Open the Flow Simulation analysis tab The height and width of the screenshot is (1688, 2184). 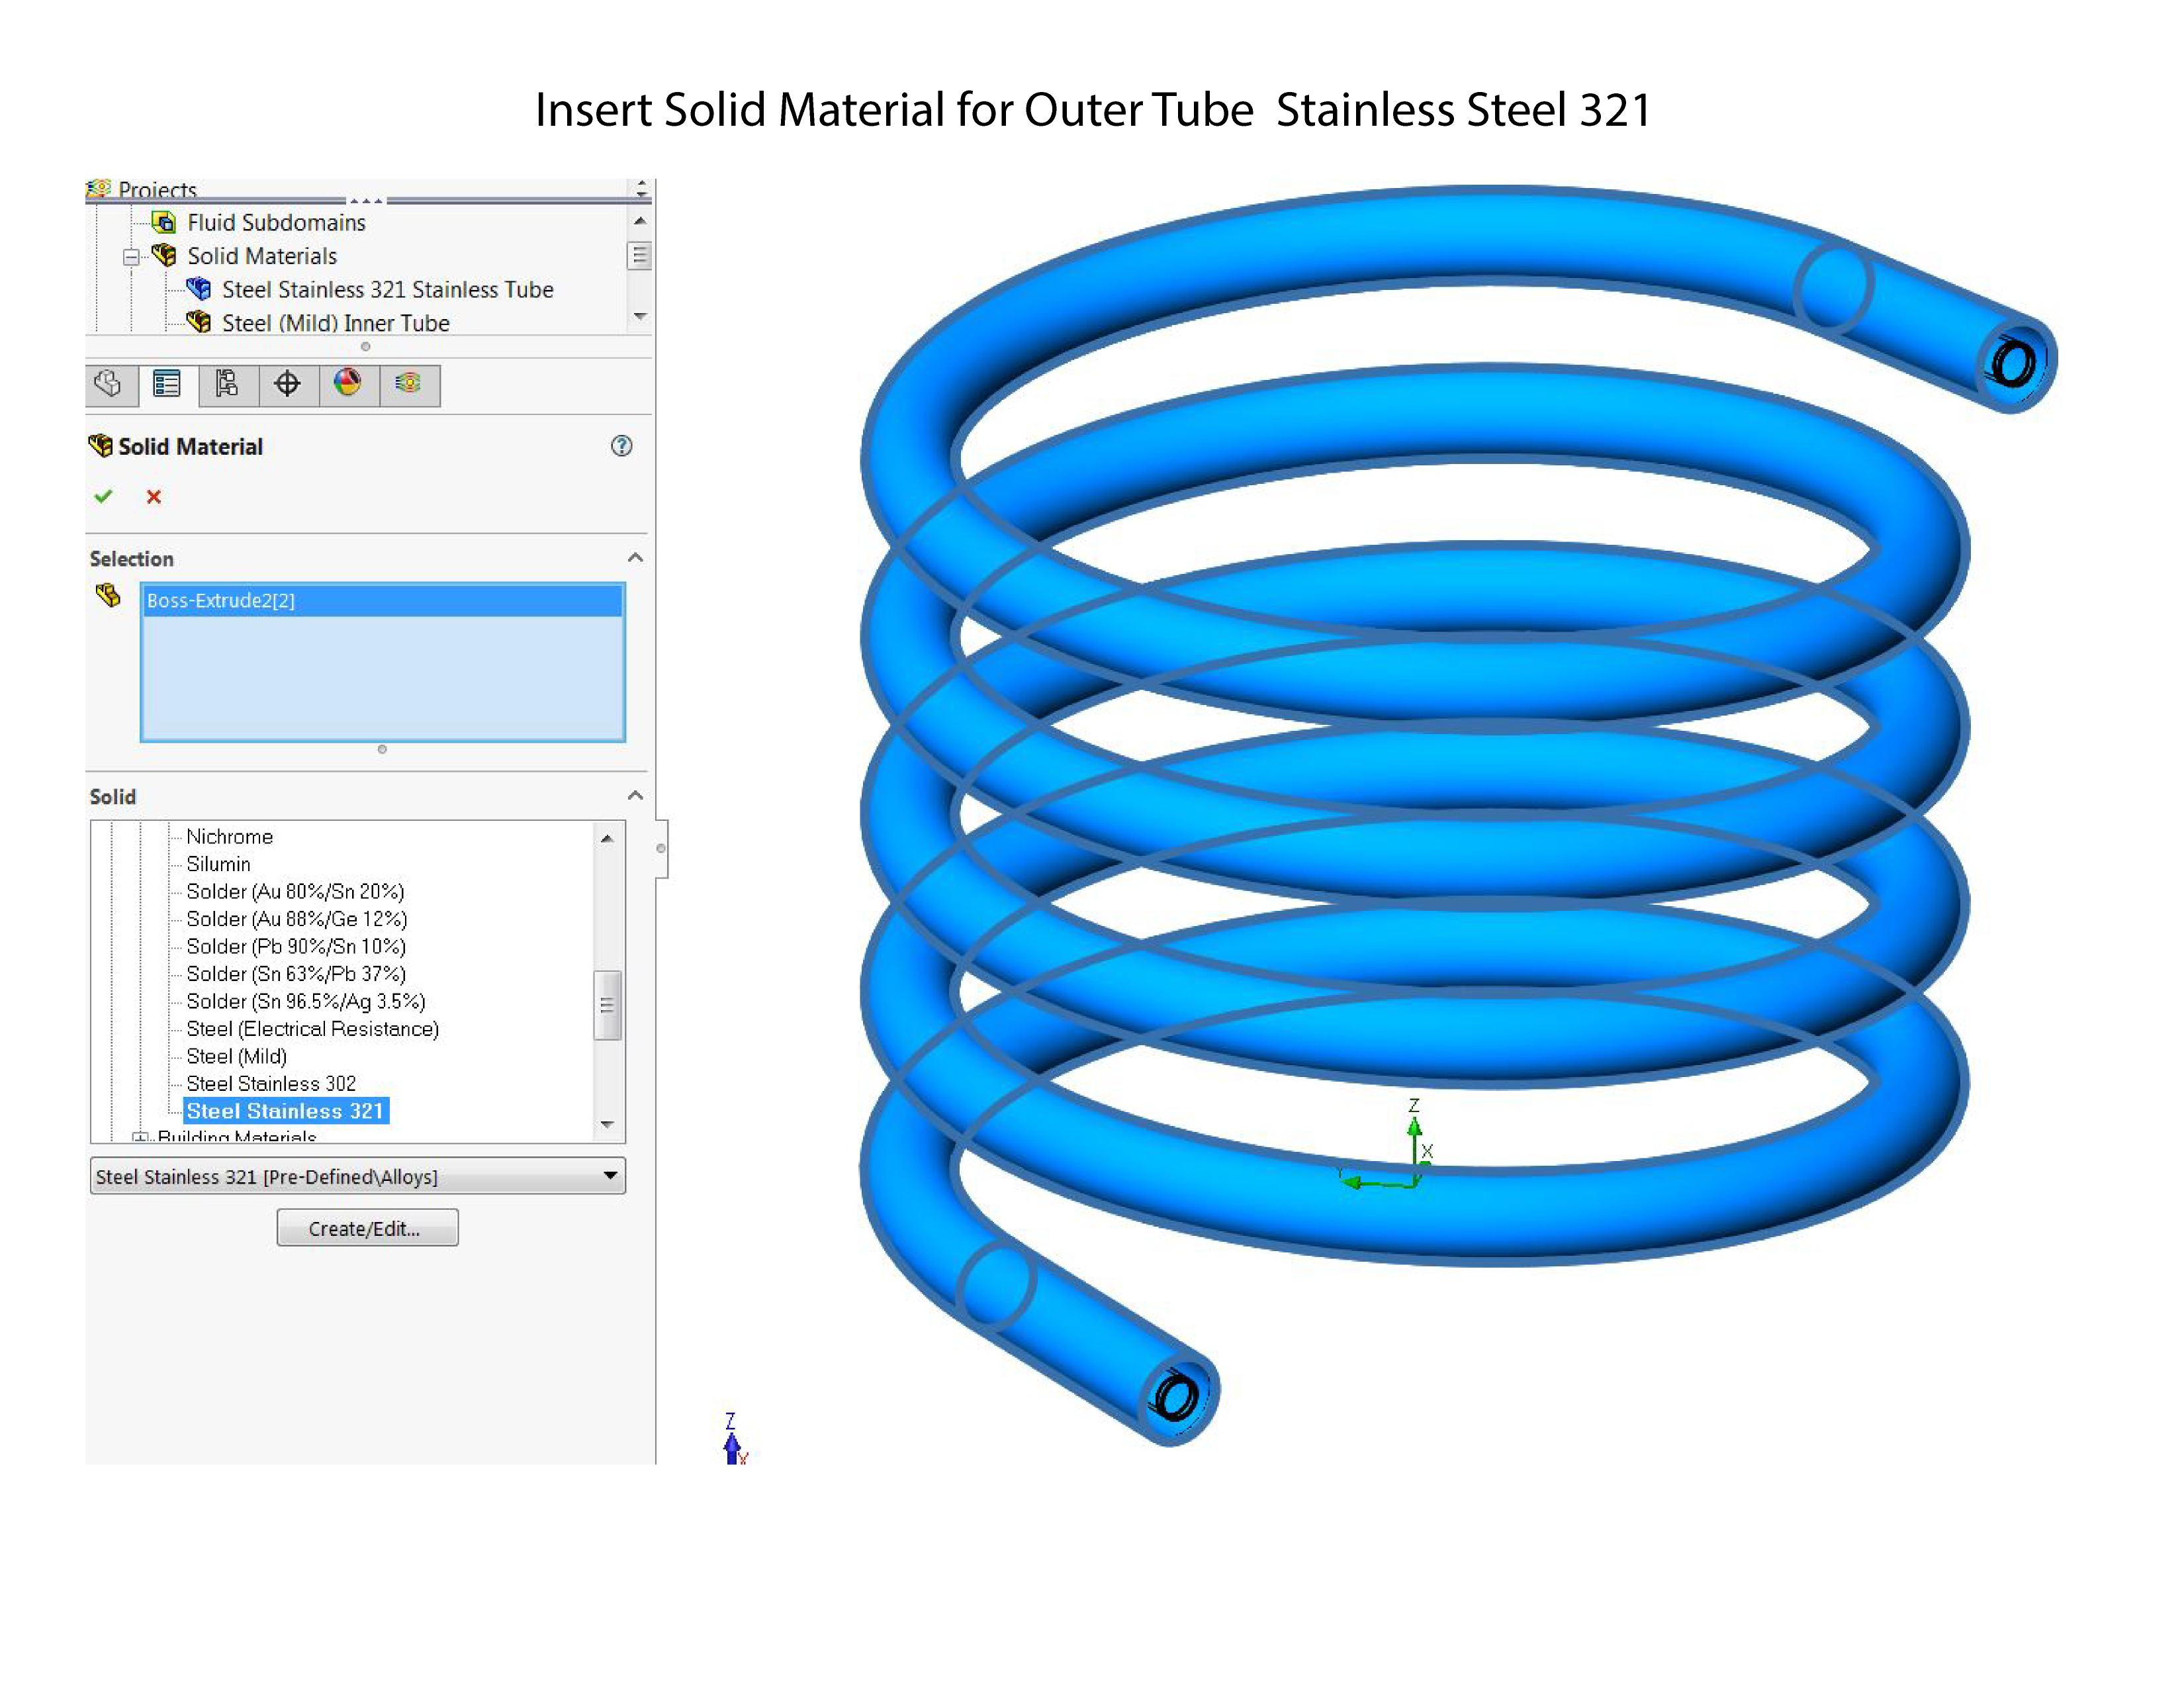pos(408,384)
